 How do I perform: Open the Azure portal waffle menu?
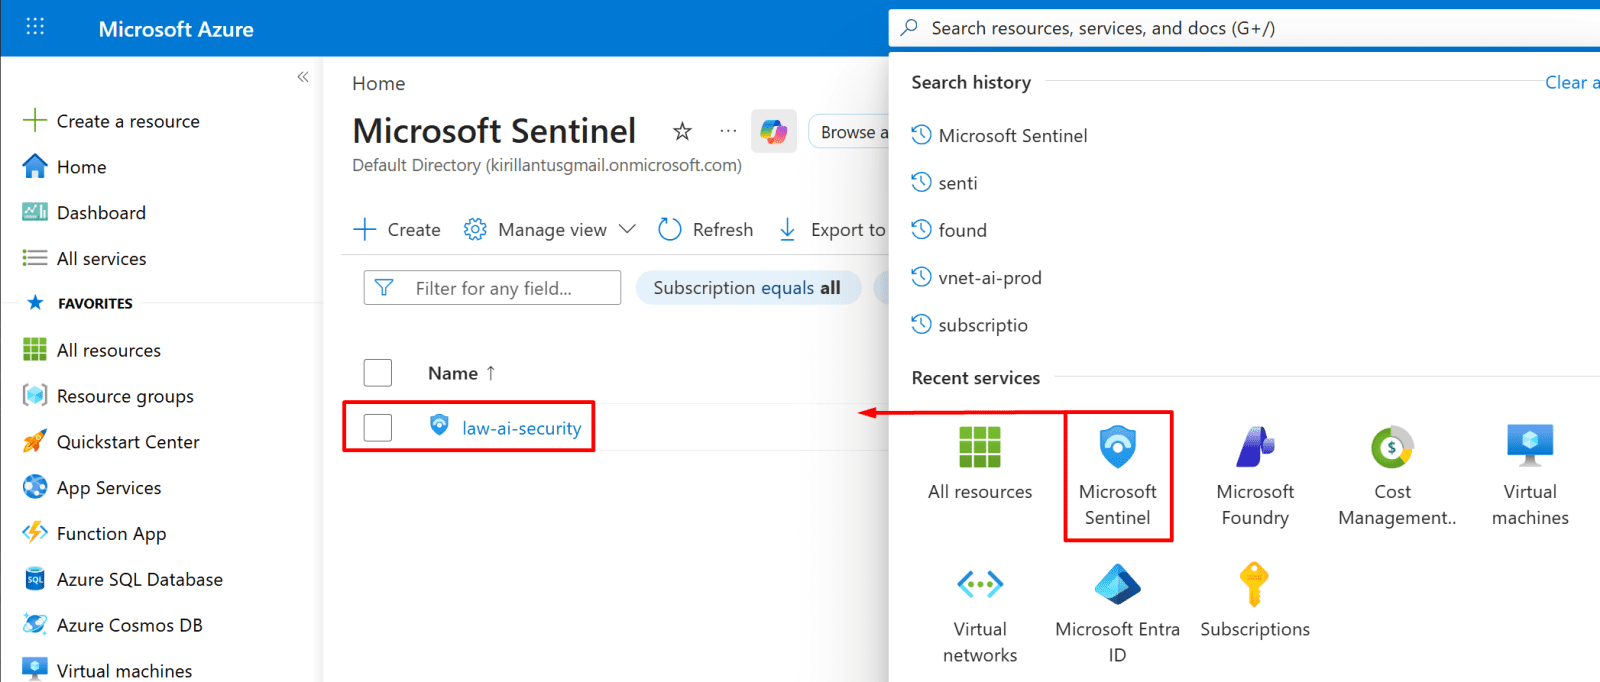(x=35, y=27)
